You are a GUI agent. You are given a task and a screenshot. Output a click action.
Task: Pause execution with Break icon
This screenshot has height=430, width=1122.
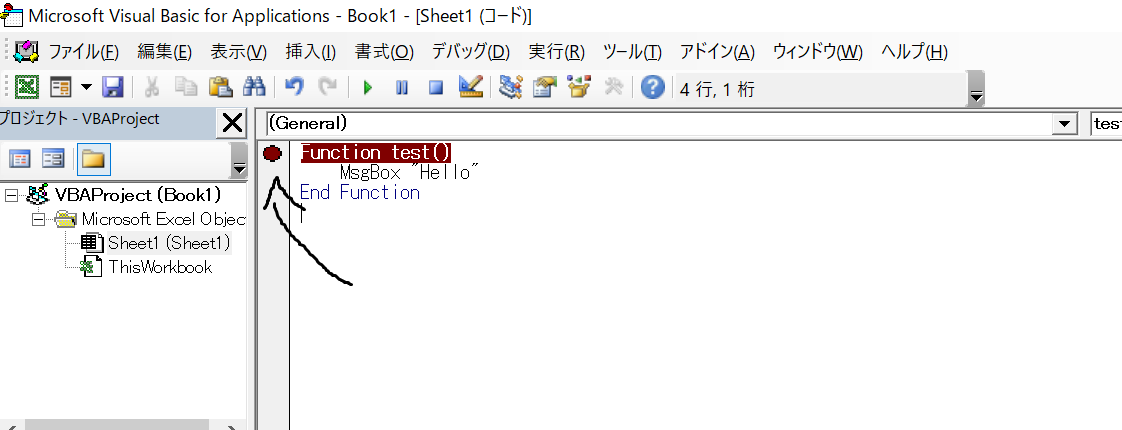pos(402,88)
